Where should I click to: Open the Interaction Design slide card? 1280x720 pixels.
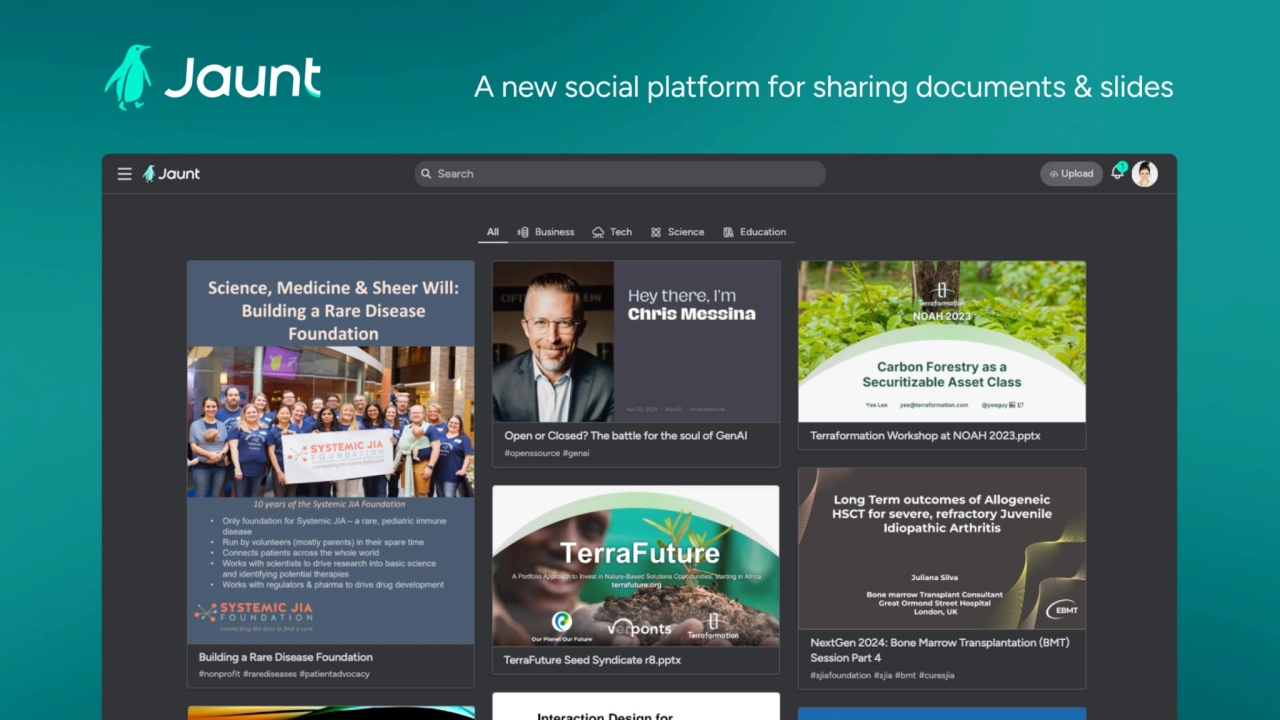point(636,706)
